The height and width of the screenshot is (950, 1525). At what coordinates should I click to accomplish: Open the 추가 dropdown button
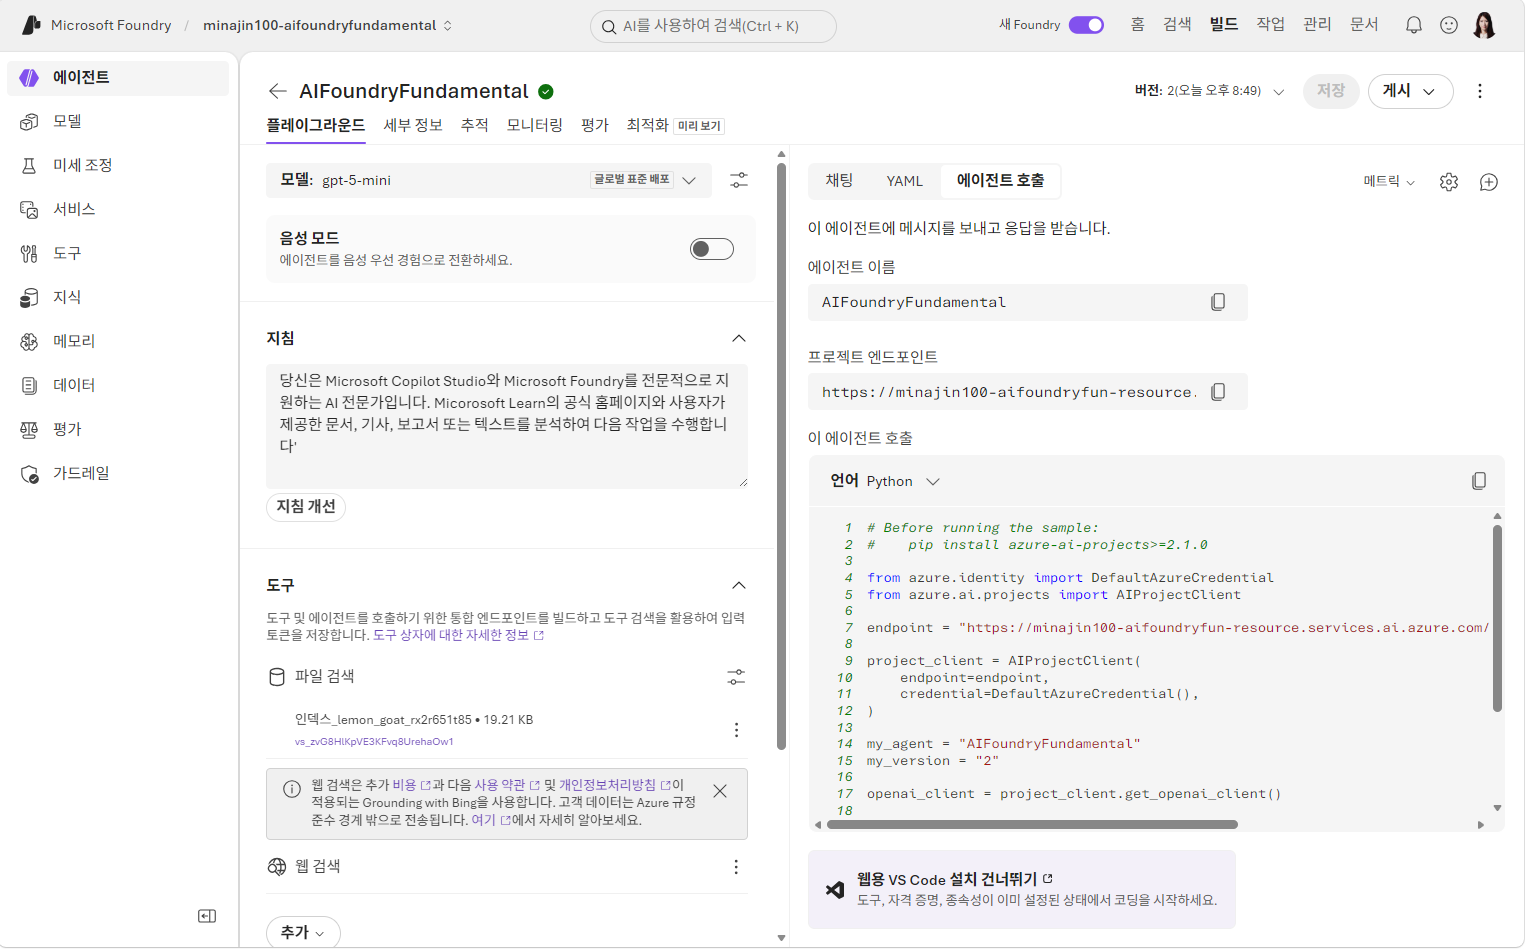pyautogui.click(x=303, y=932)
